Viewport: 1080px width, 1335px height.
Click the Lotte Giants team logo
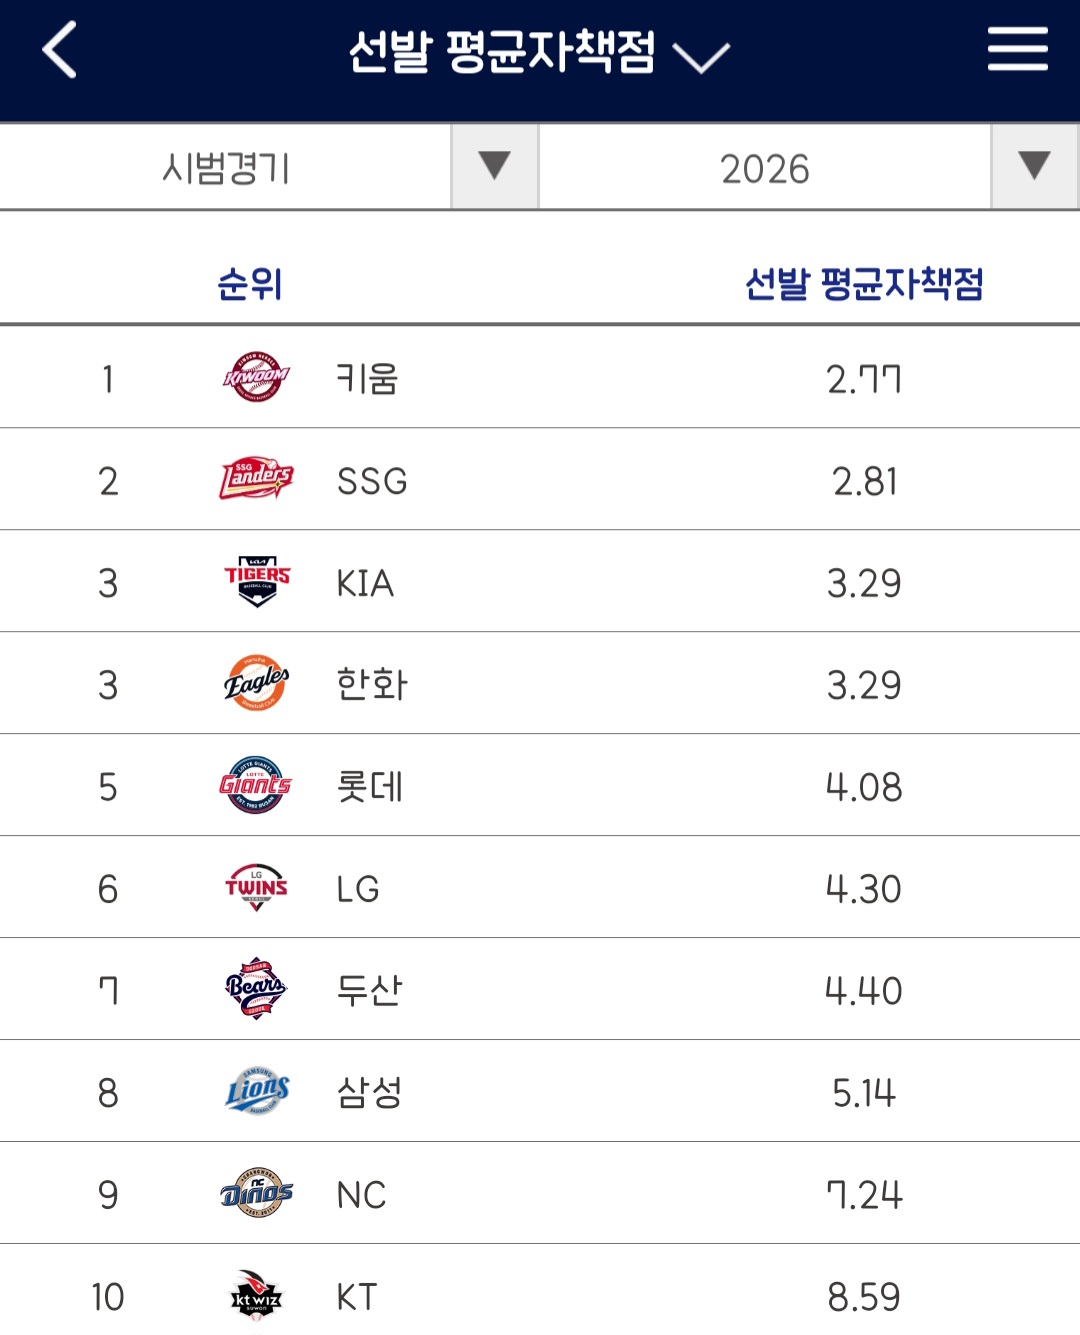click(256, 786)
